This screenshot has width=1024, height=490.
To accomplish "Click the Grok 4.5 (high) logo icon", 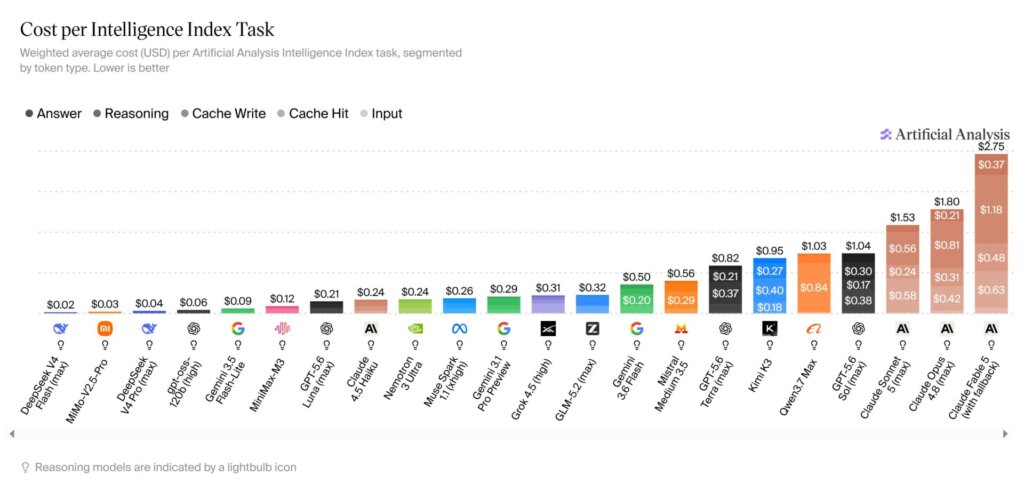I will pos(548,329).
